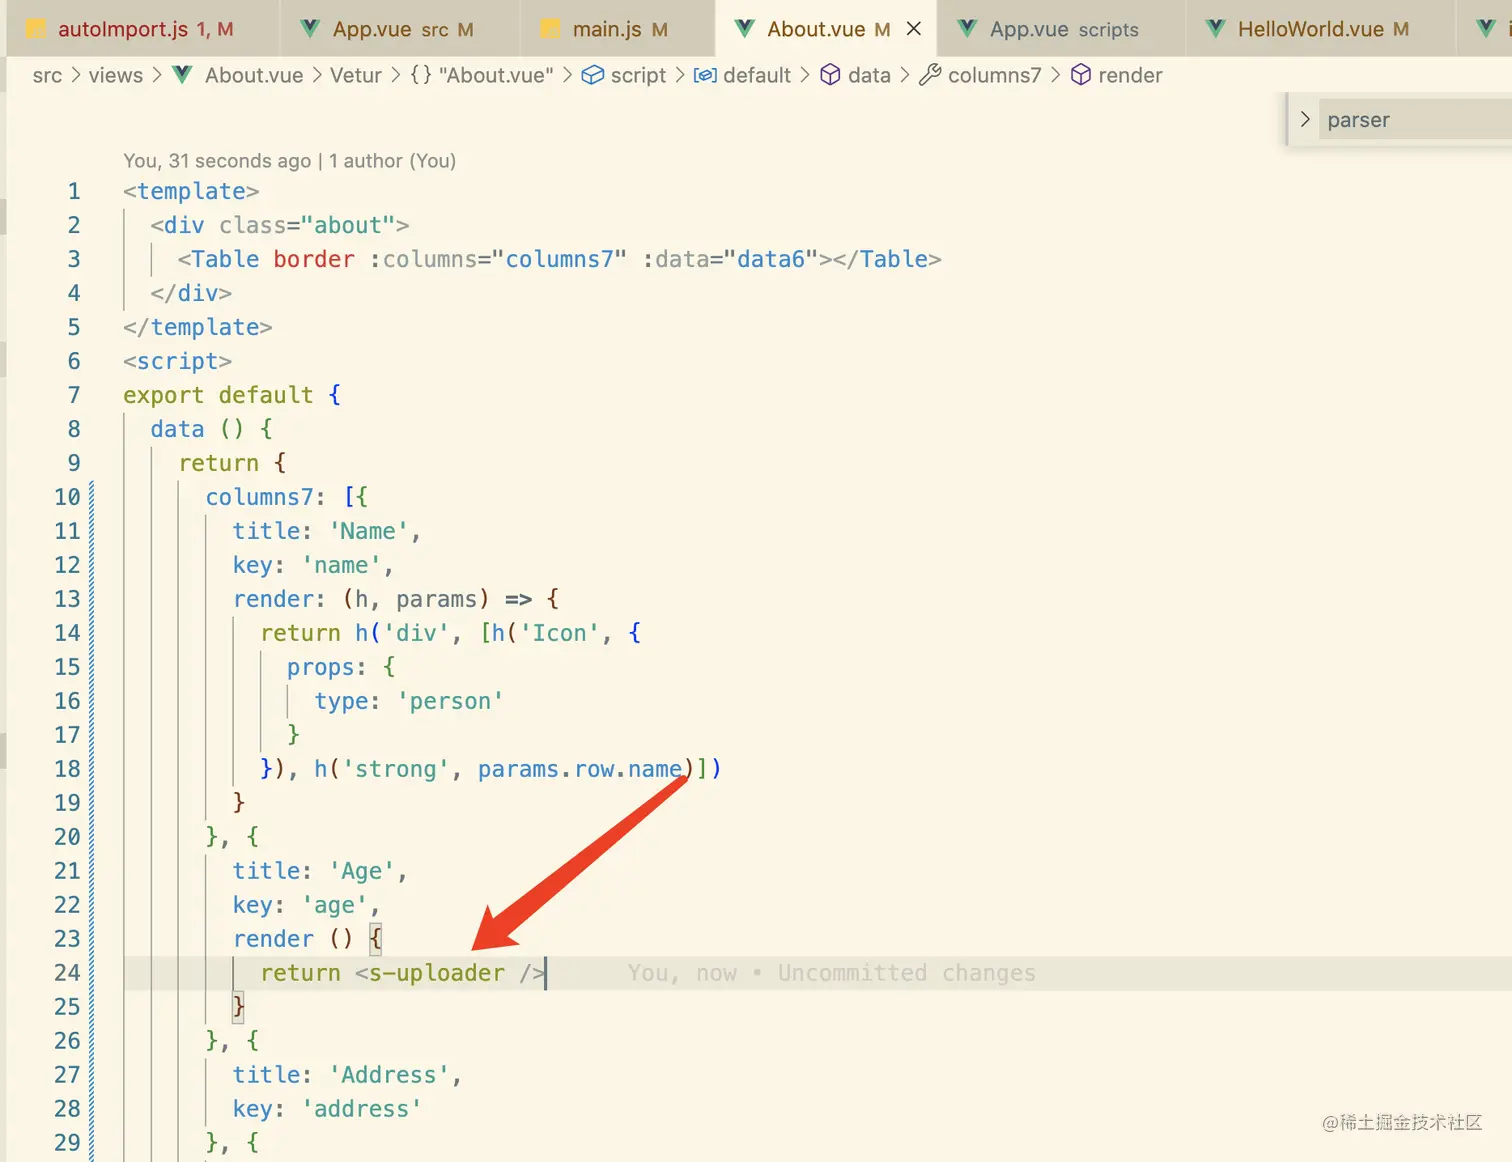
Task: Open the src breadcrumb folder
Action: coord(47,75)
